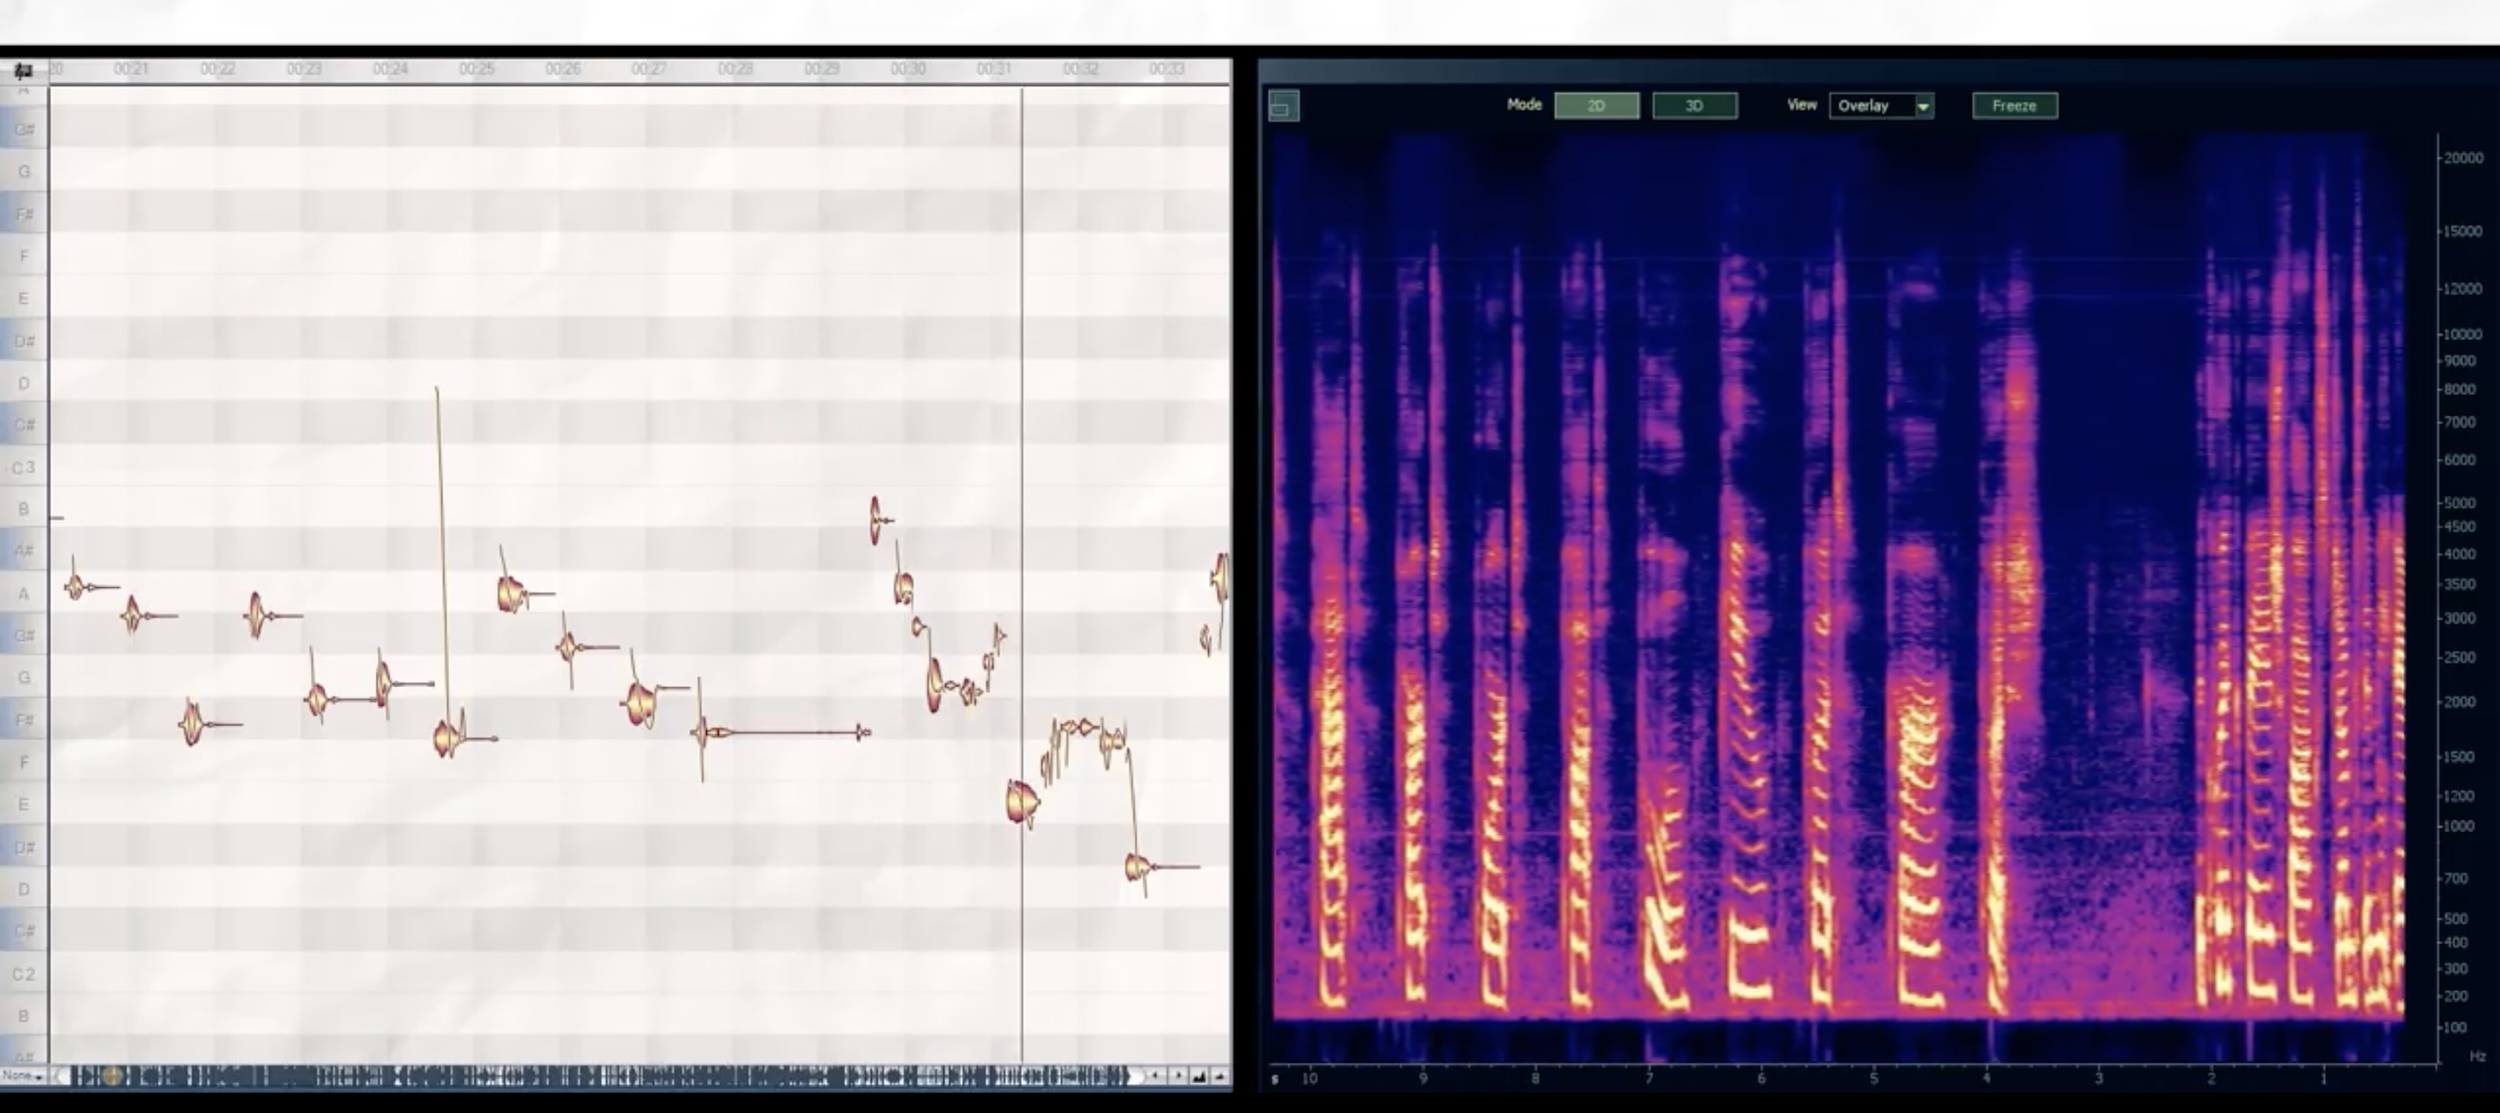Viewport: 2500px width, 1113px height.
Task: Click the 10000 Hz frequency label
Action: (x=2463, y=334)
